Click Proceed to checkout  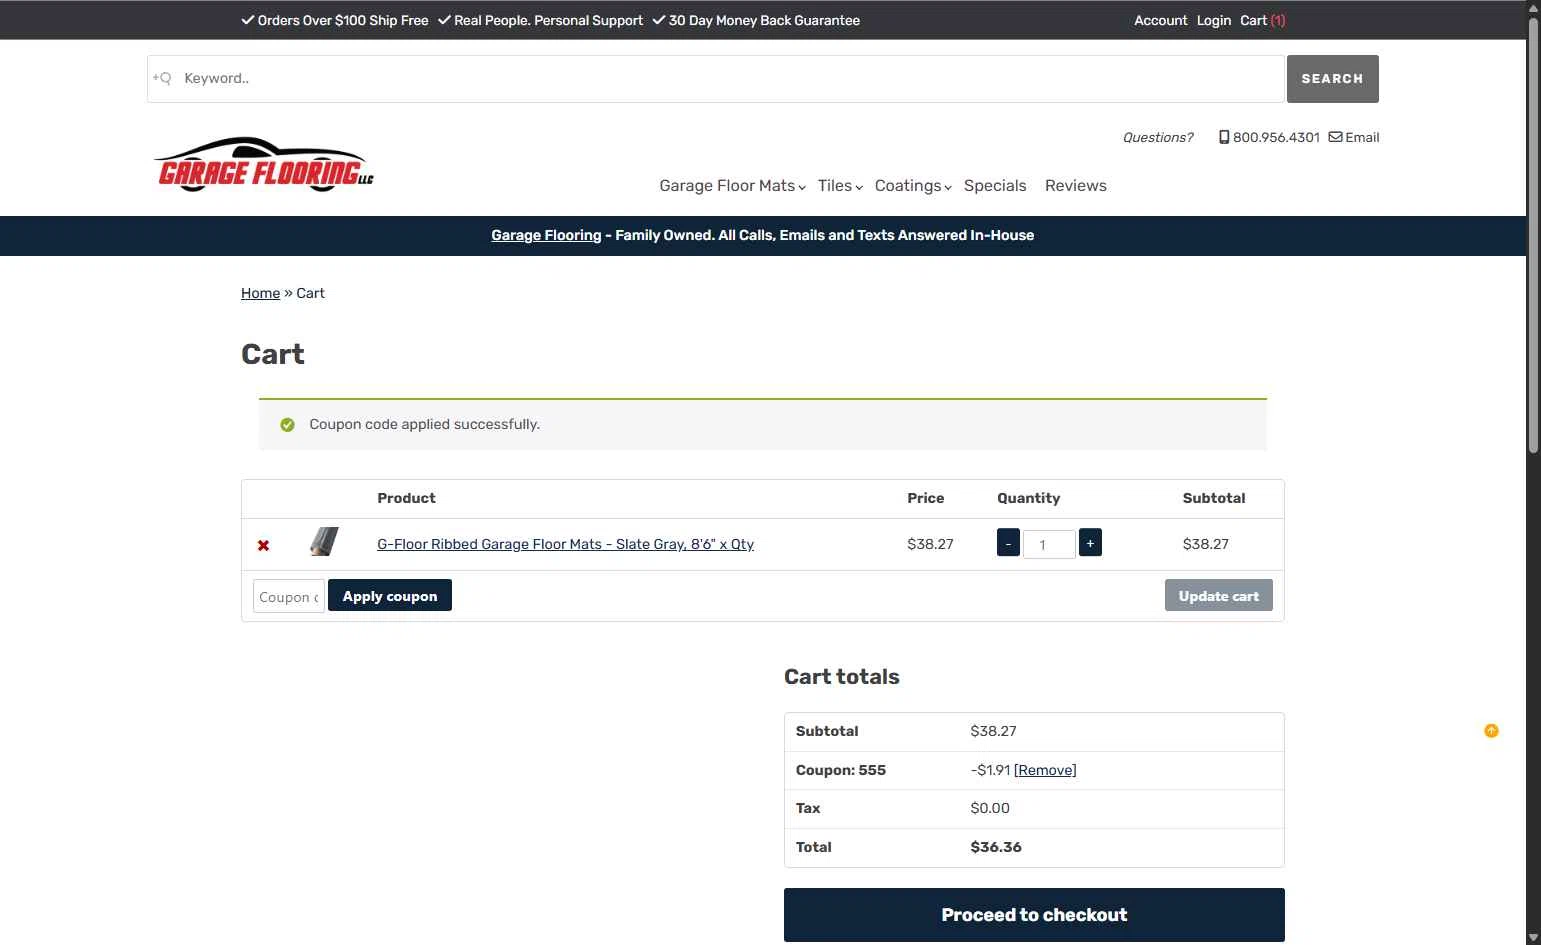point(1034,915)
